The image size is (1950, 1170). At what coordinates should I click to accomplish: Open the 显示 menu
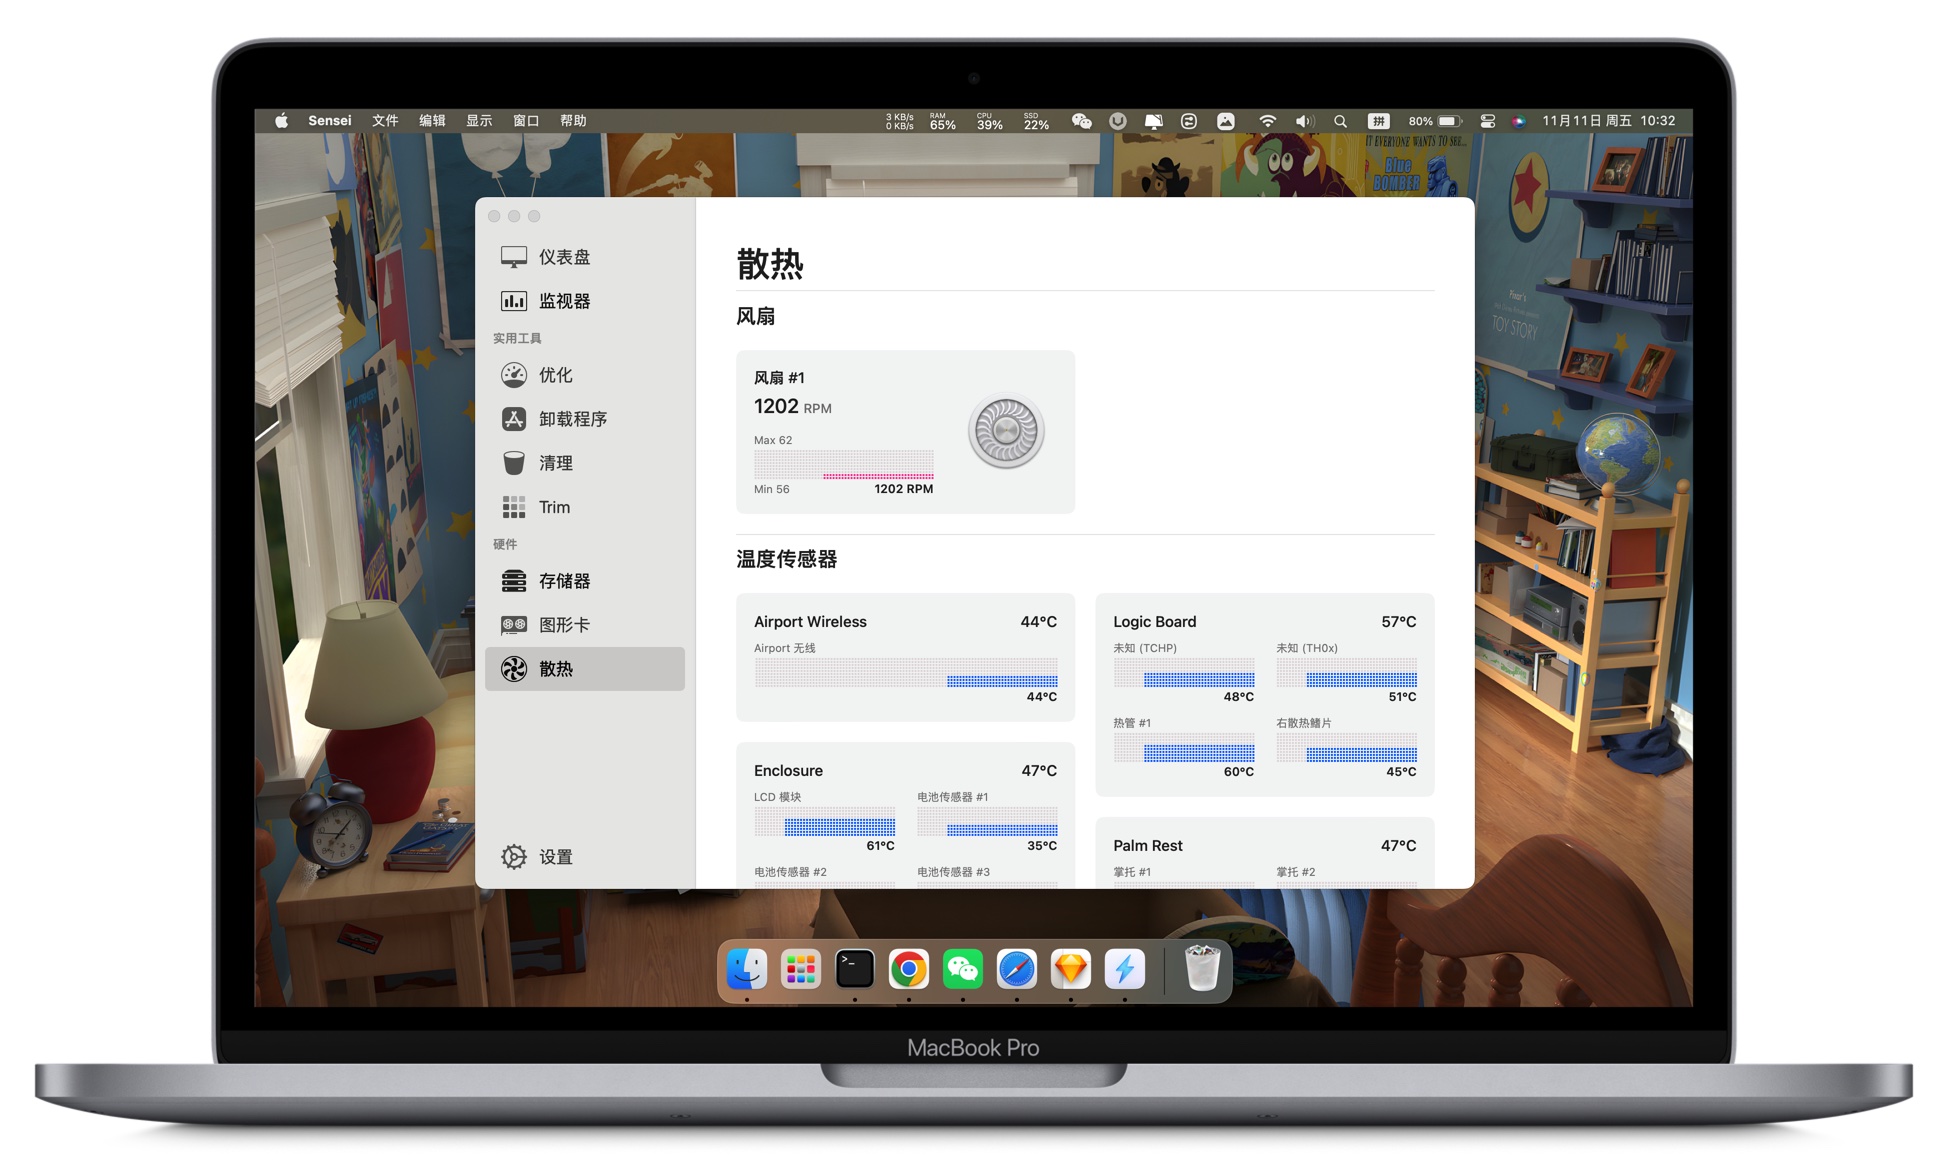click(x=479, y=121)
